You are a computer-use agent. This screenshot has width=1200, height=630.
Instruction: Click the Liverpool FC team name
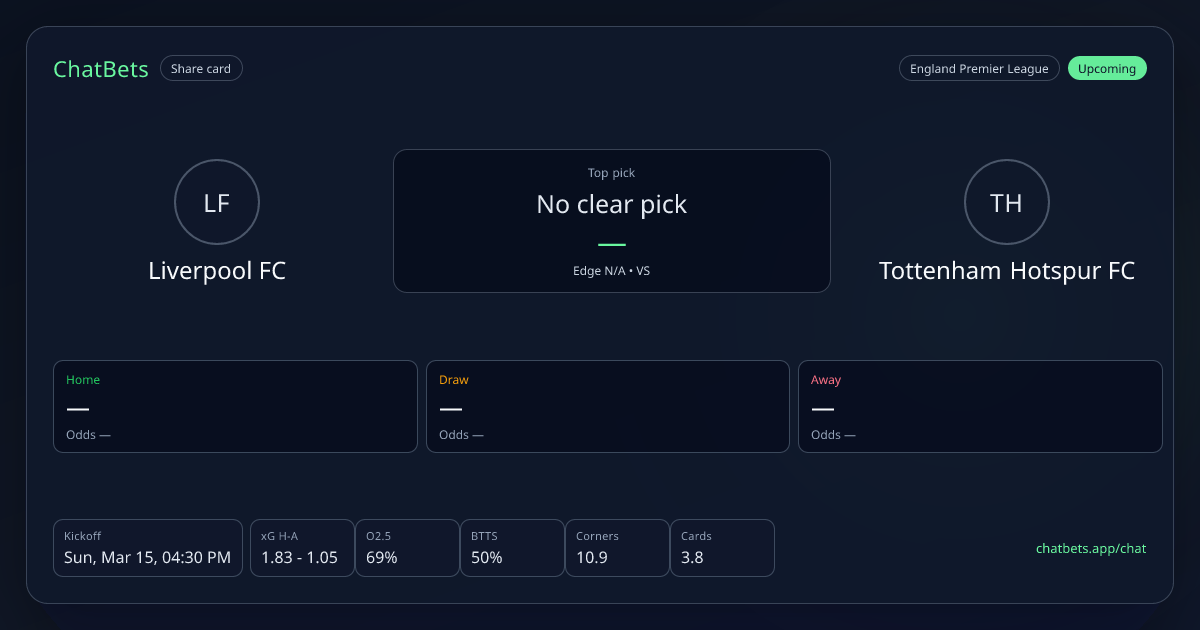217,271
